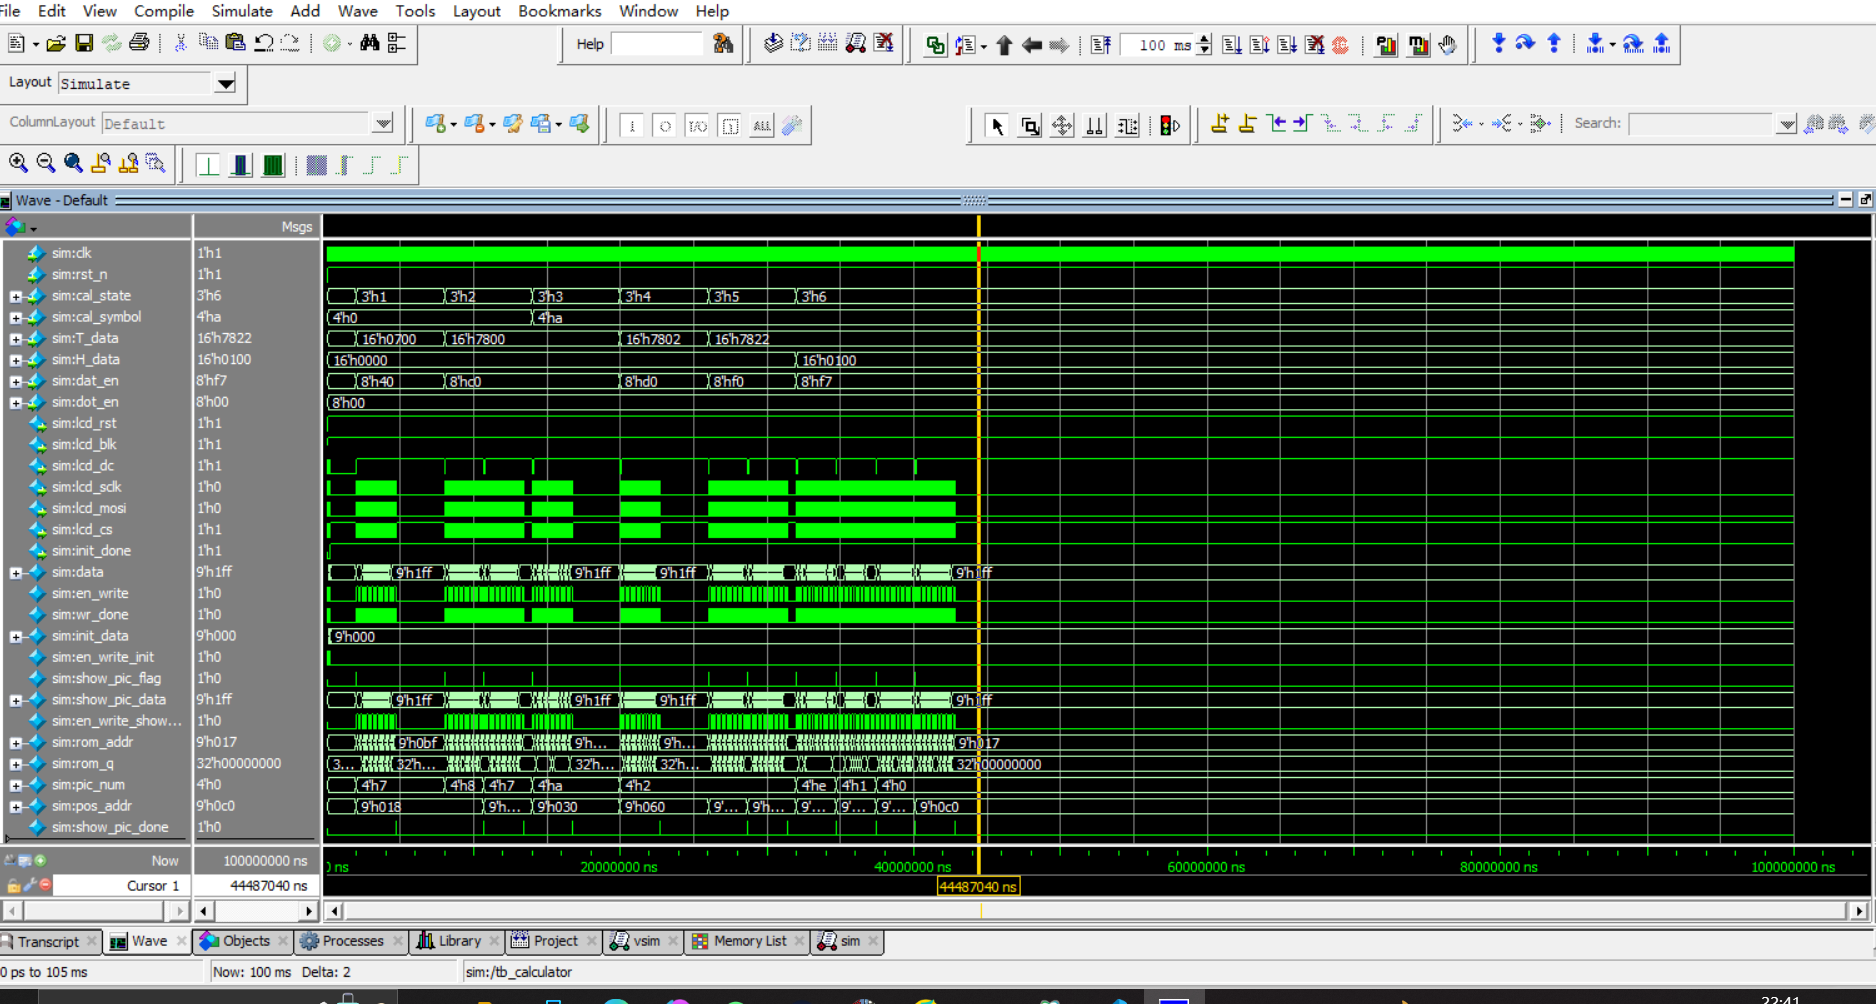Select the 44487040 ns cursor time marker
Screen dimensions: 1876x1004
click(978, 887)
